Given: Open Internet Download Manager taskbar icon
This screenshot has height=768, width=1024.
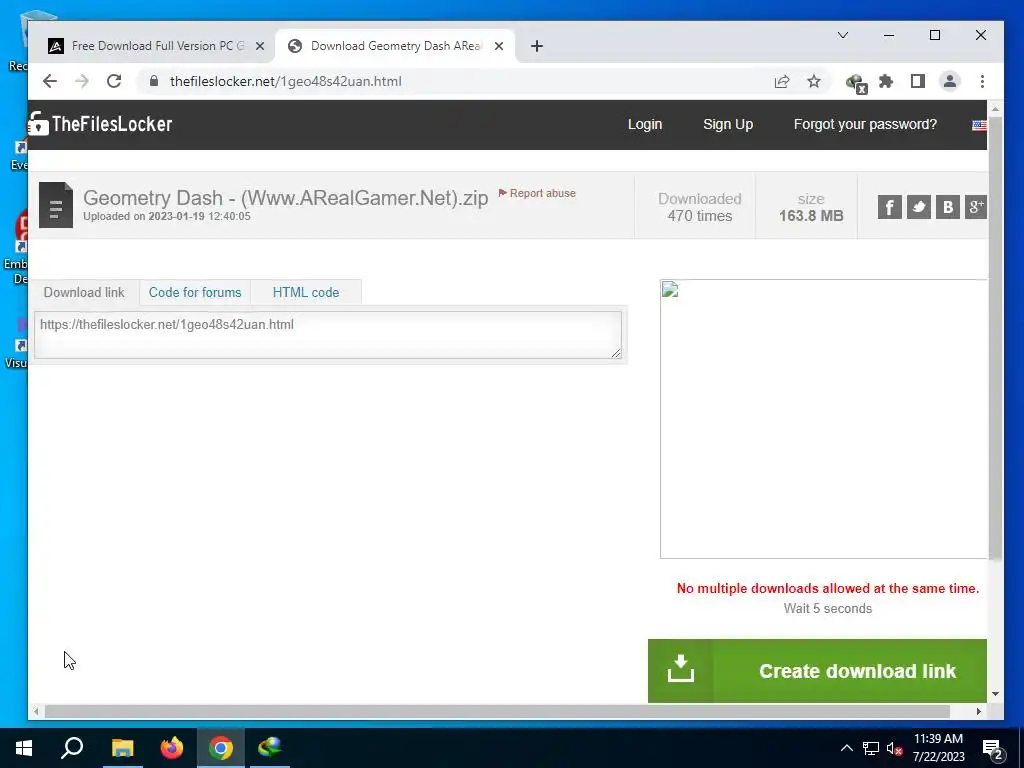Looking at the screenshot, I should click(x=270, y=748).
